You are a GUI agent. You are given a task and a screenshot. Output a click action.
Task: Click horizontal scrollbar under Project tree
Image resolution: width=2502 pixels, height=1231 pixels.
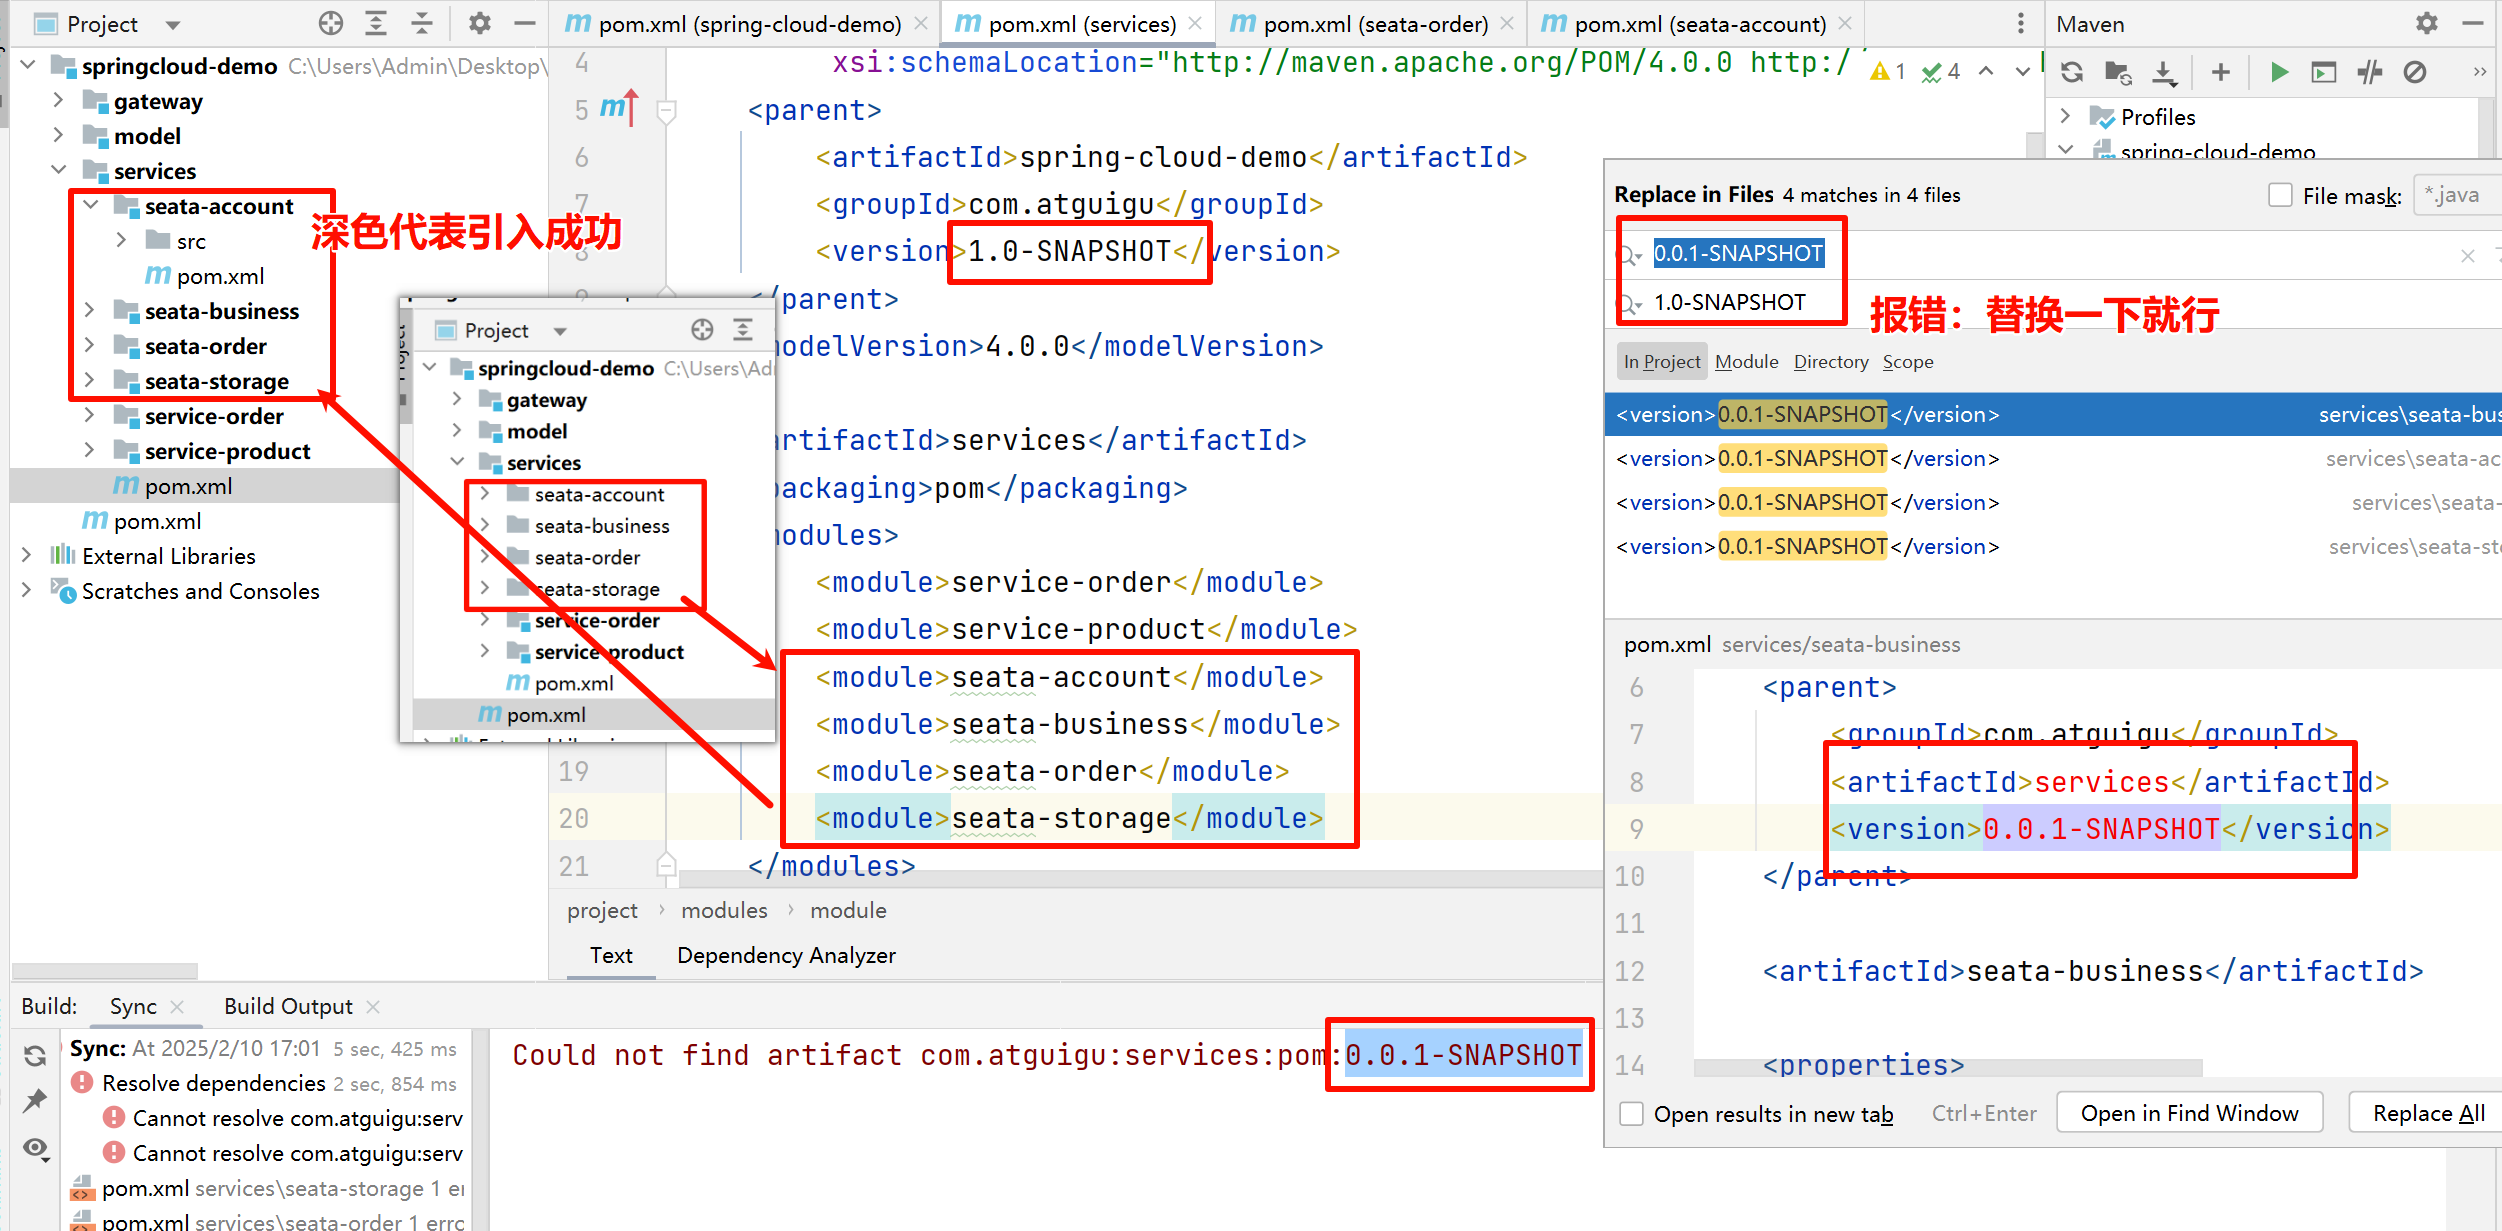105,971
